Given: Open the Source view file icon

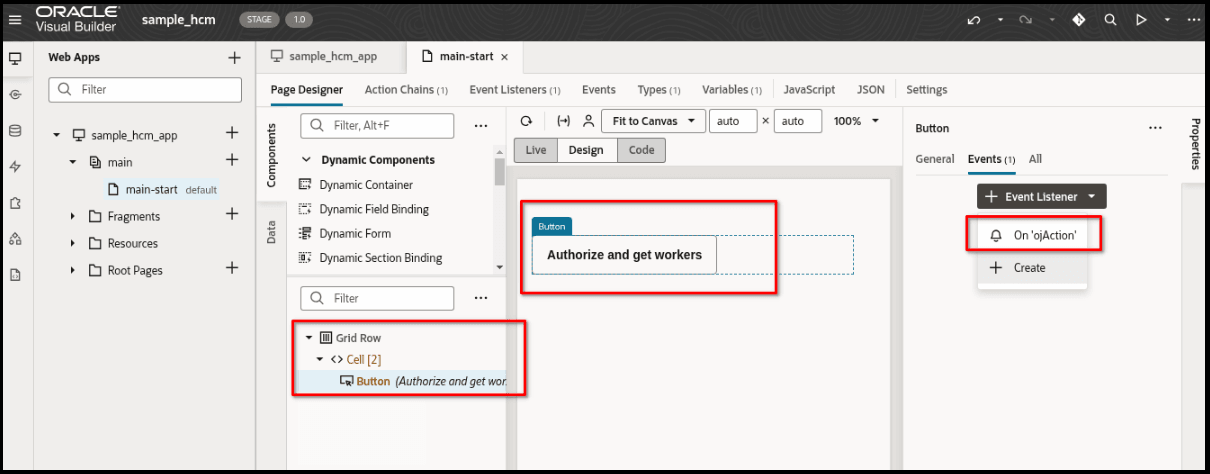Looking at the screenshot, I should [15, 275].
